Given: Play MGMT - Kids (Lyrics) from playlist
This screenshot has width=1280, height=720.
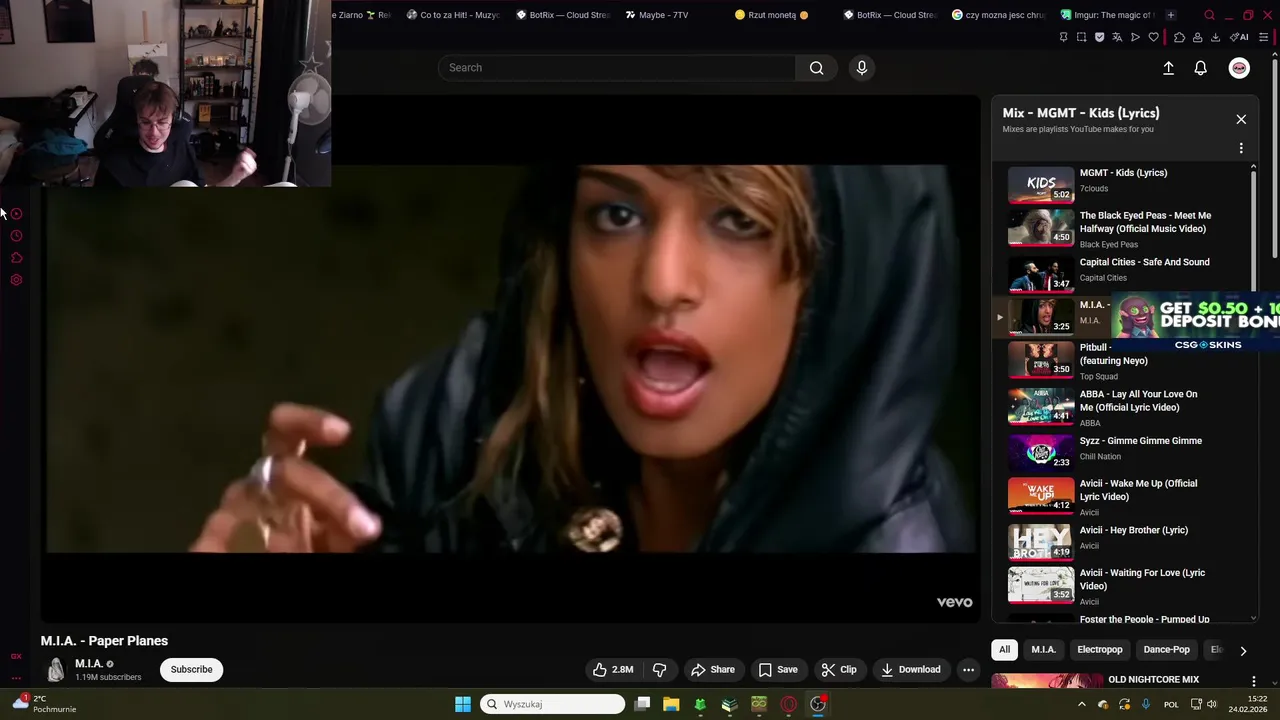Looking at the screenshot, I should point(1122,184).
